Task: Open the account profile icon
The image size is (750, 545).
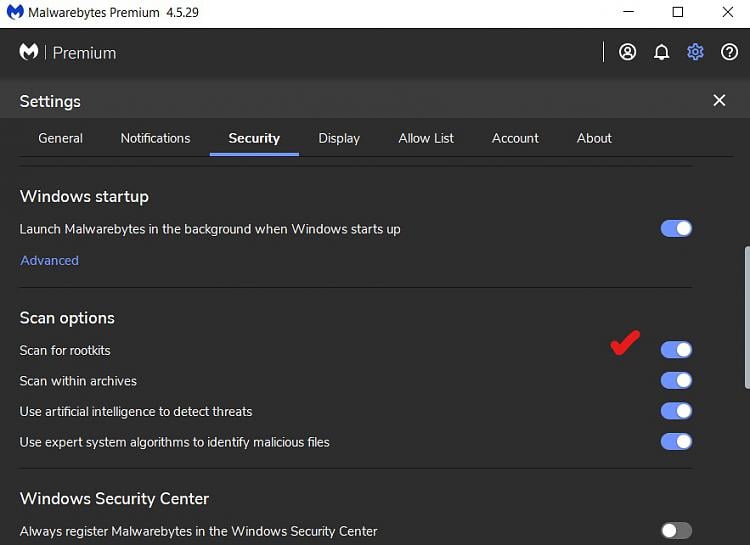Action: tap(627, 52)
